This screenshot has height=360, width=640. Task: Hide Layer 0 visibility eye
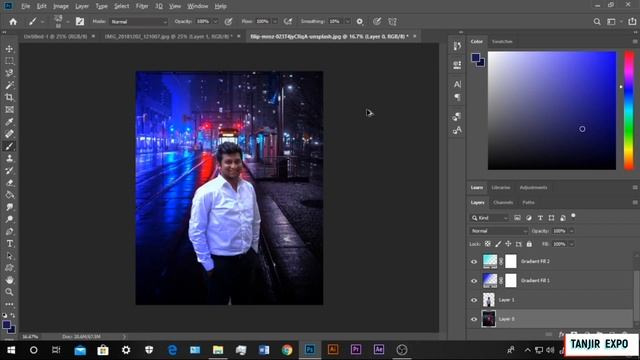(x=474, y=319)
